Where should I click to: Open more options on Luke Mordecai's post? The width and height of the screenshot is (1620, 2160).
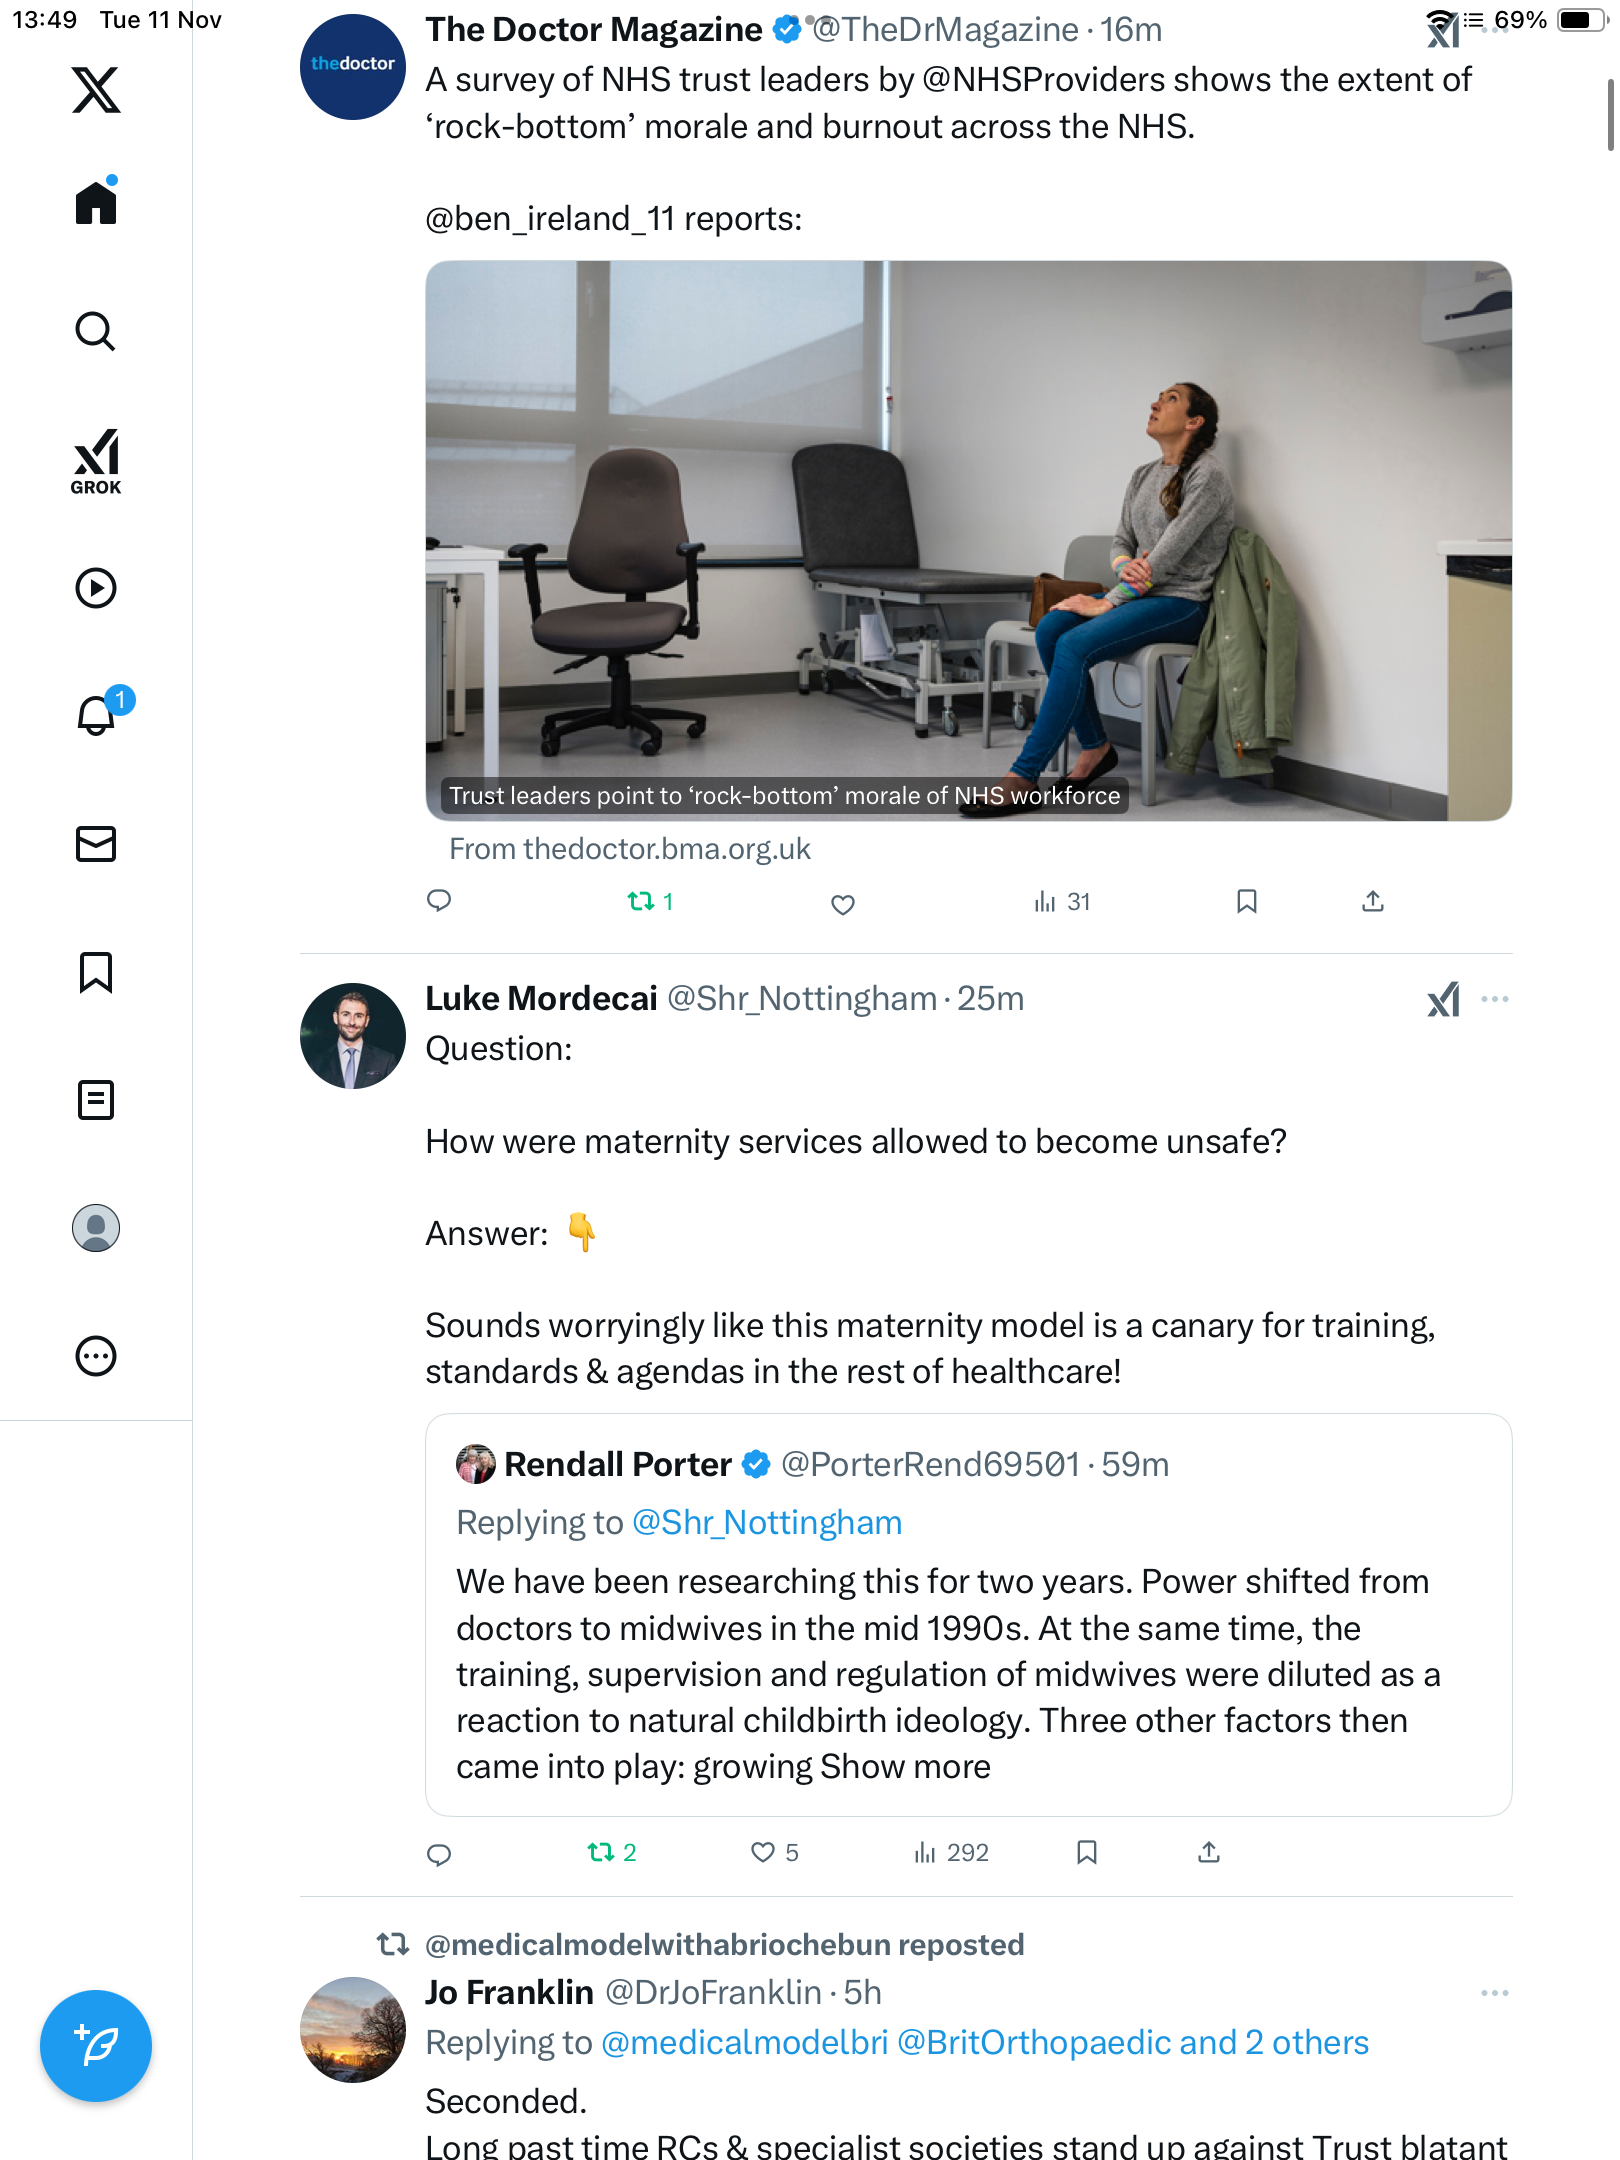click(x=1494, y=999)
